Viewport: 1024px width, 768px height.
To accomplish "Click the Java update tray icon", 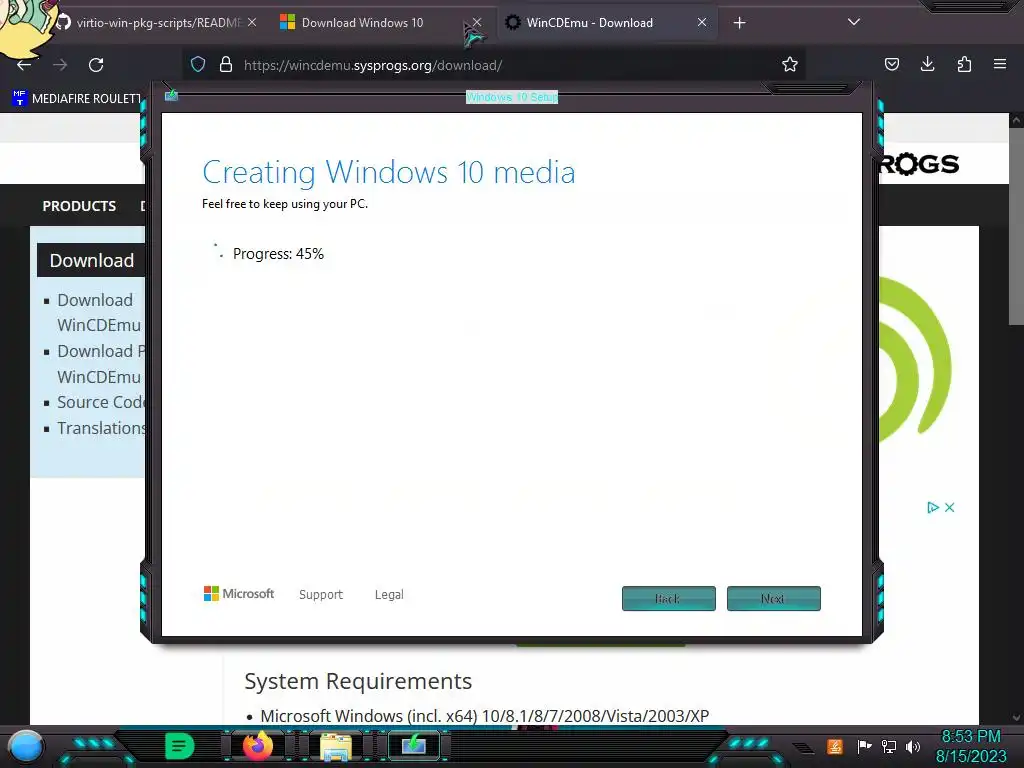I will tap(835, 746).
